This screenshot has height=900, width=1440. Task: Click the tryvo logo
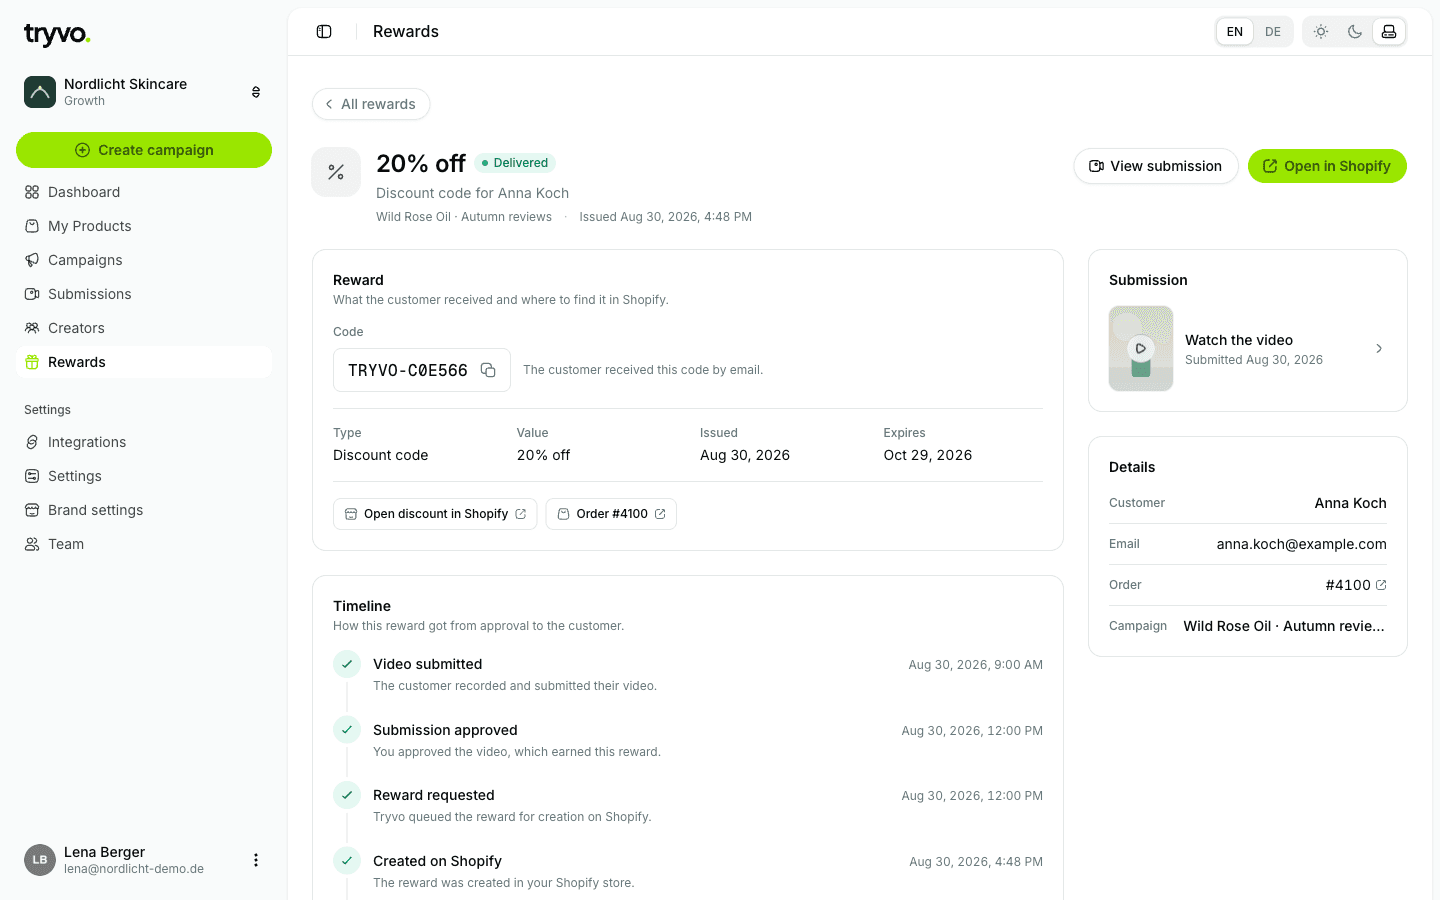click(57, 35)
